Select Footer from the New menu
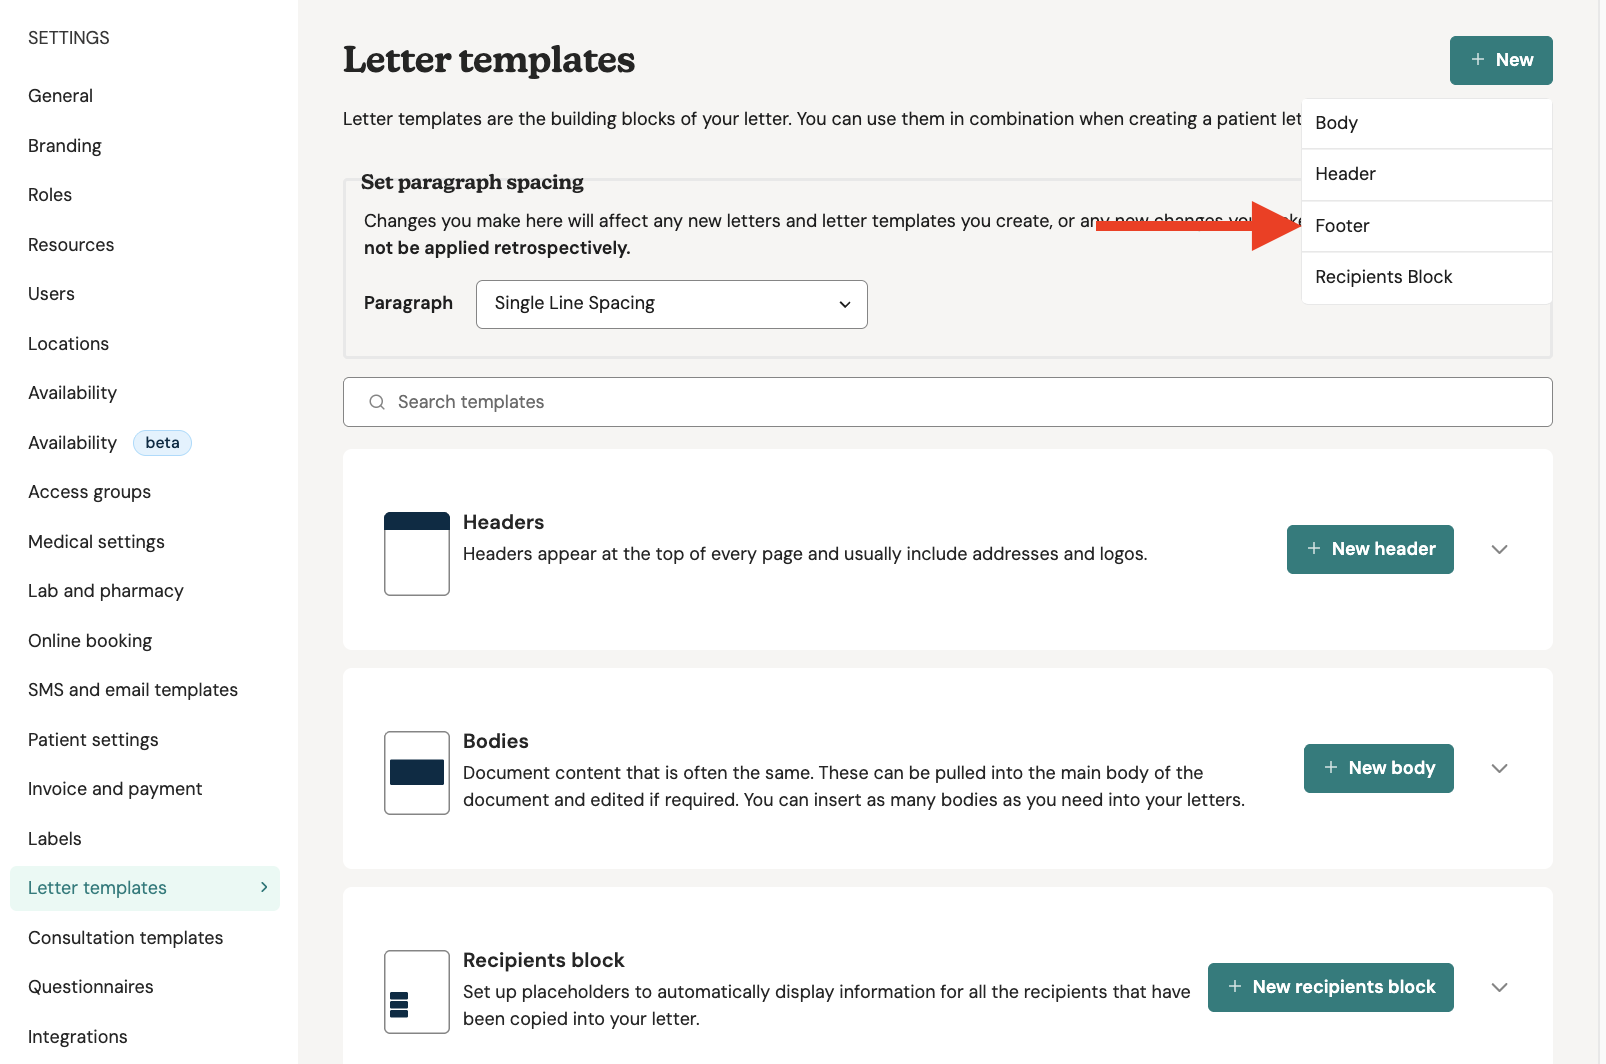 [1342, 226]
